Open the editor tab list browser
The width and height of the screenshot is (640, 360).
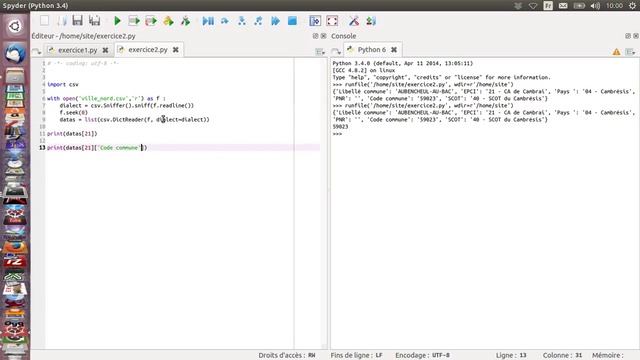[36, 51]
